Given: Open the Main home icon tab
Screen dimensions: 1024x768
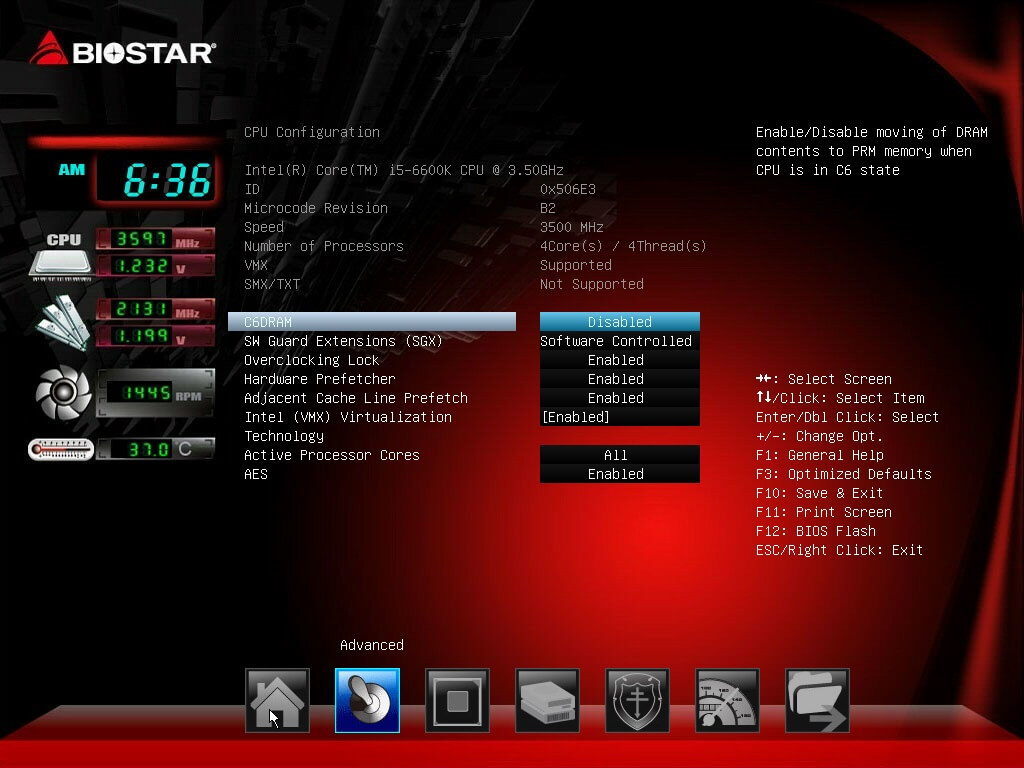Looking at the screenshot, I should (x=277, y=700).
